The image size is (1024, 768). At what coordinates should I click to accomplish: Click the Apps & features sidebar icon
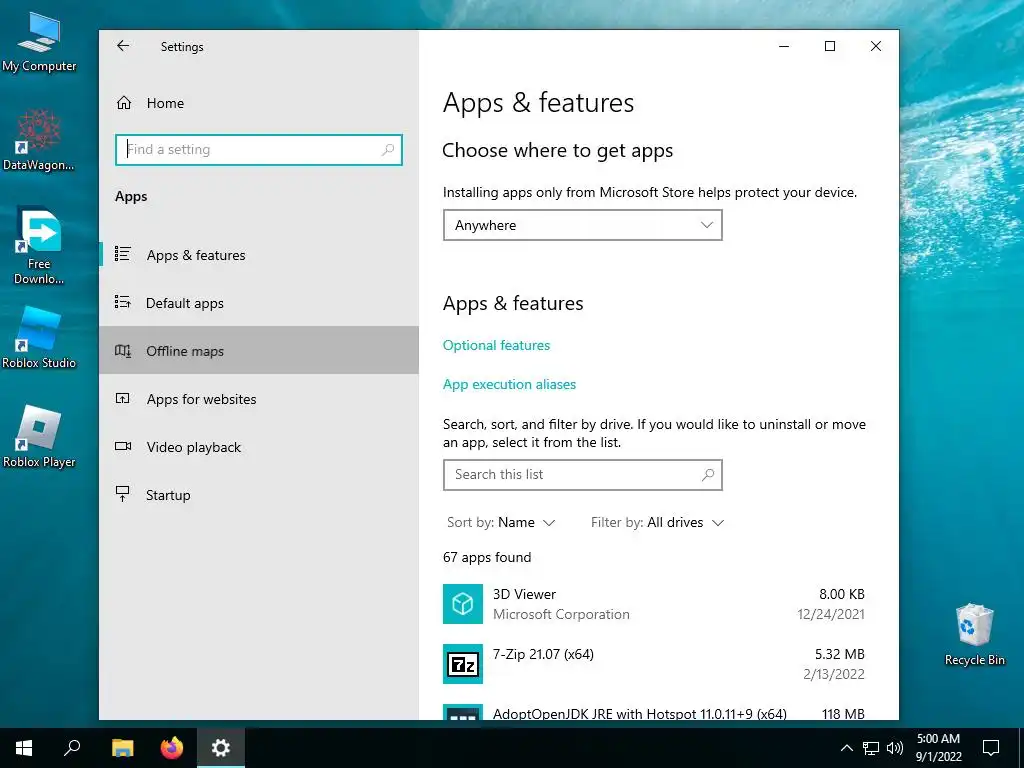[123, 253]
